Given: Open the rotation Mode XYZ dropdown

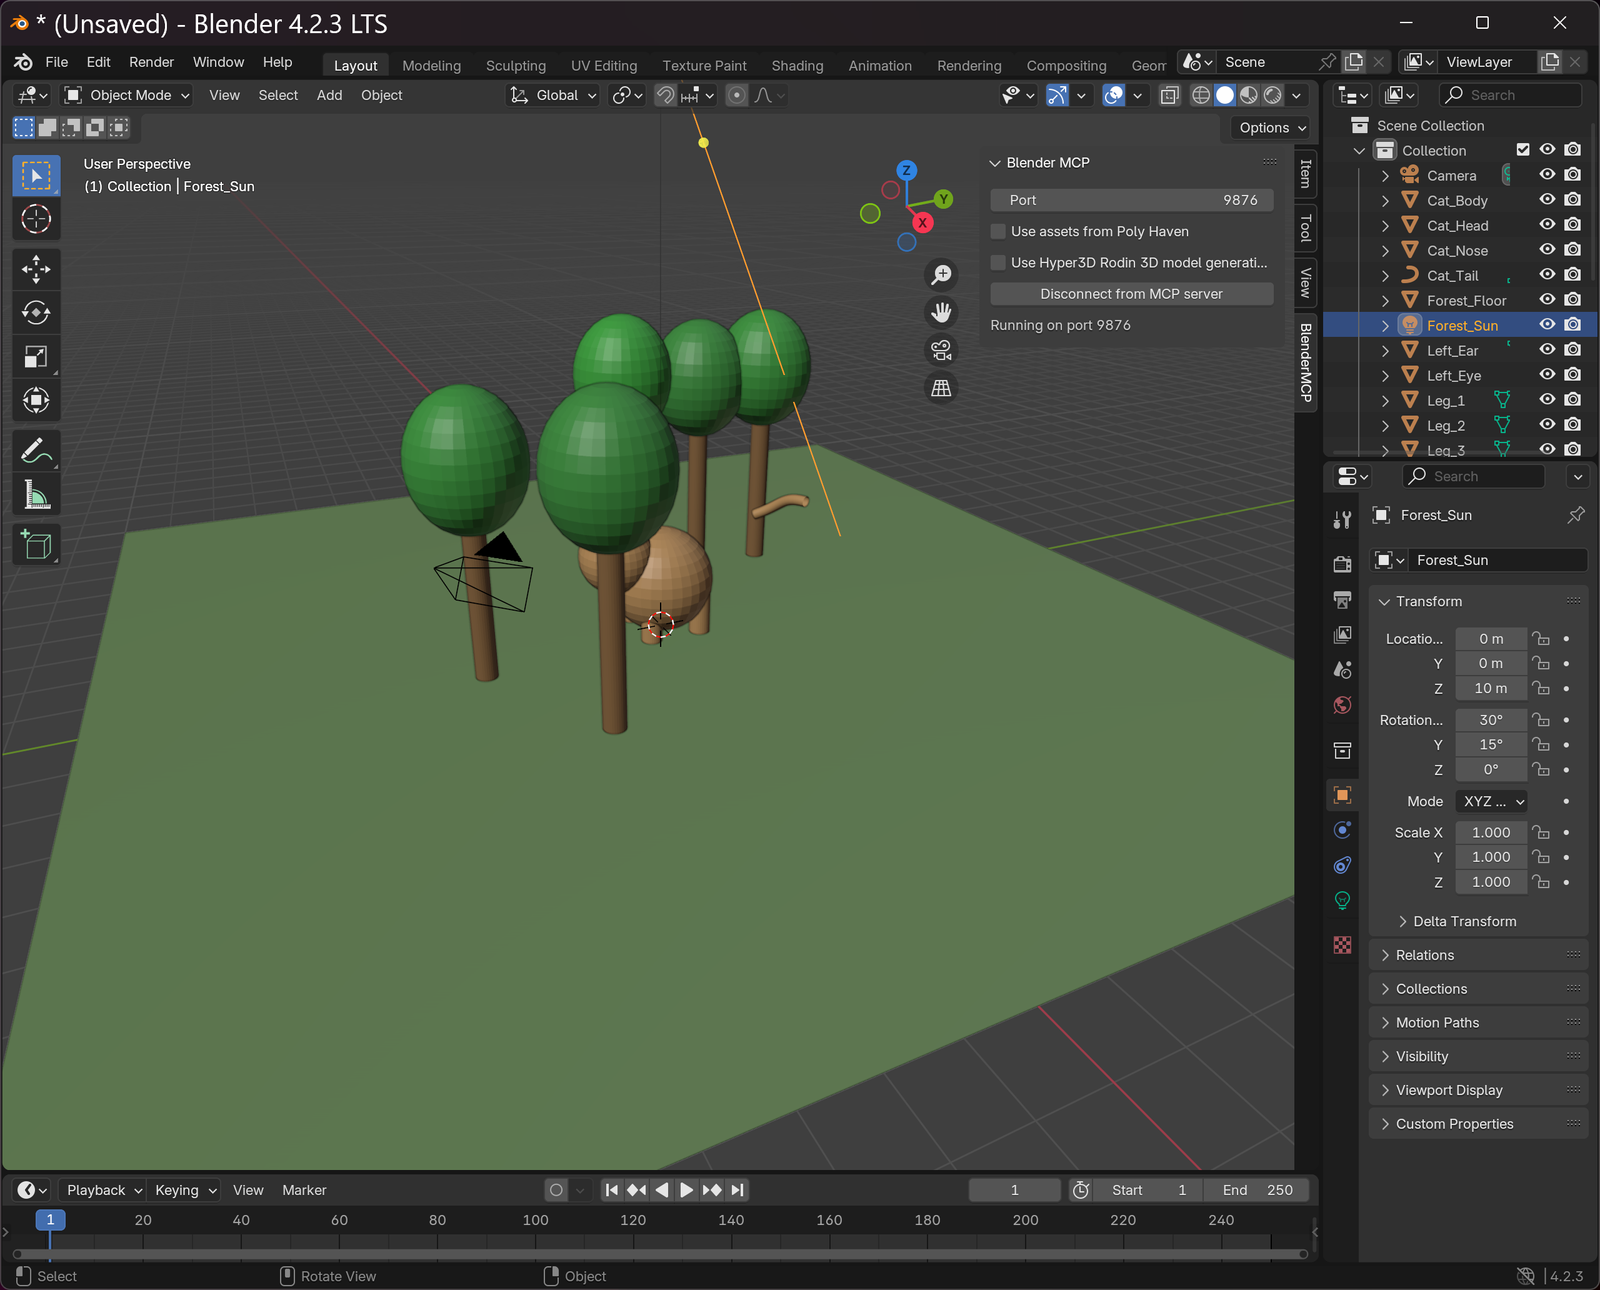Looking at the screenshot, I should tap(1492, 801).
